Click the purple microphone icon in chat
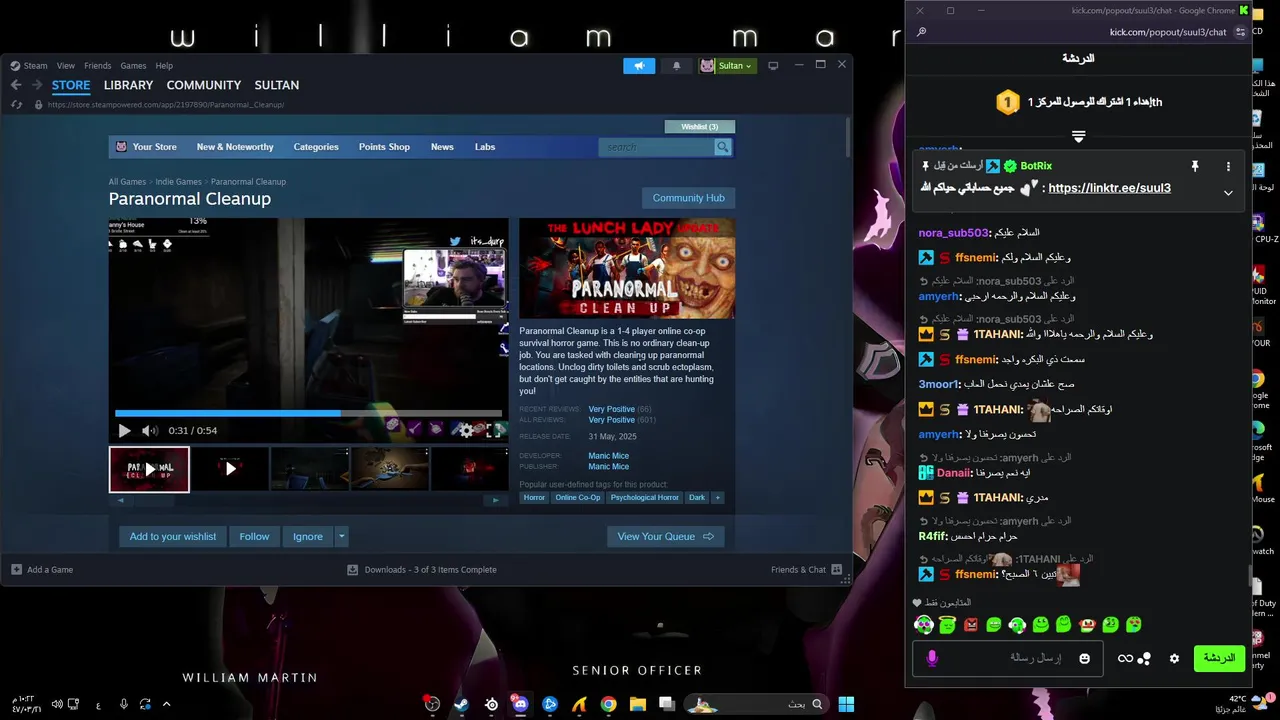Viewport: 1280px width, 720px height. [x=932, y=658]
